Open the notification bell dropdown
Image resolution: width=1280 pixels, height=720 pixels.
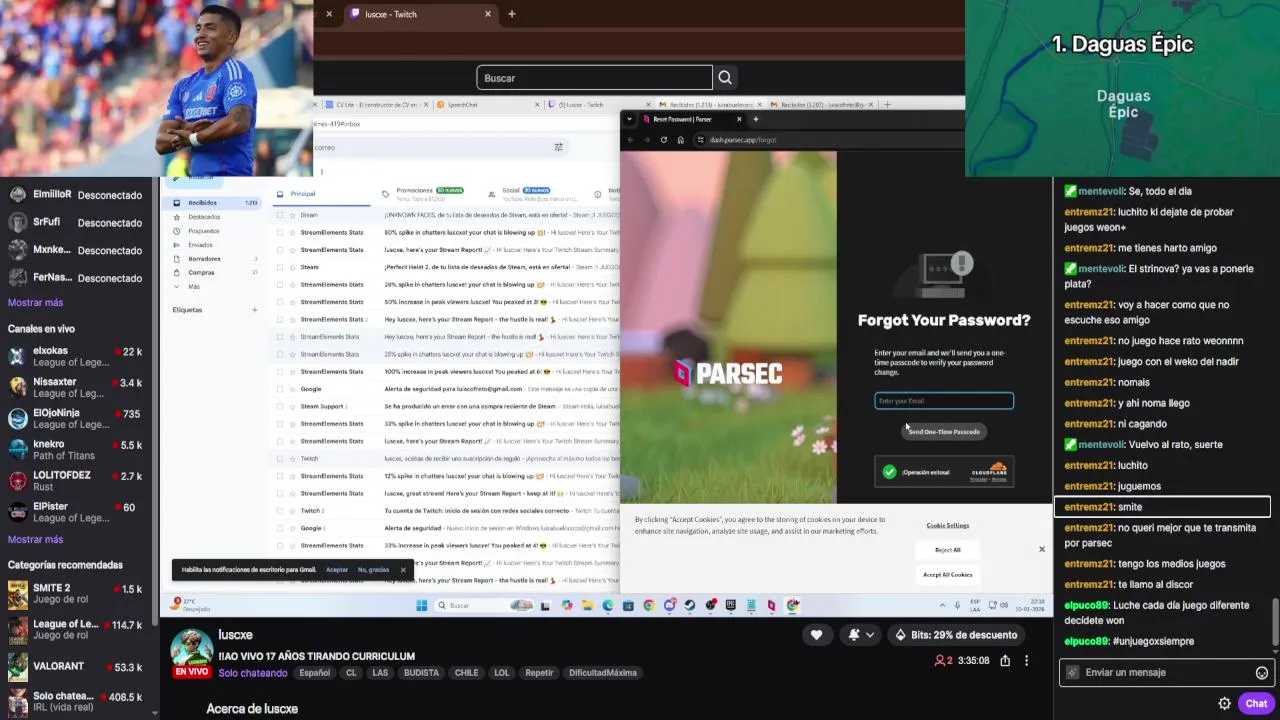coord(862,635)
